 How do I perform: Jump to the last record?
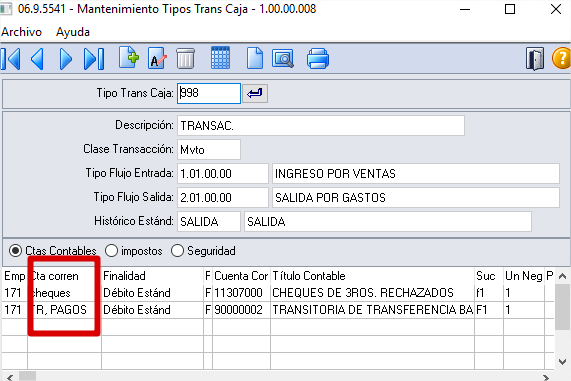point(94,59)
